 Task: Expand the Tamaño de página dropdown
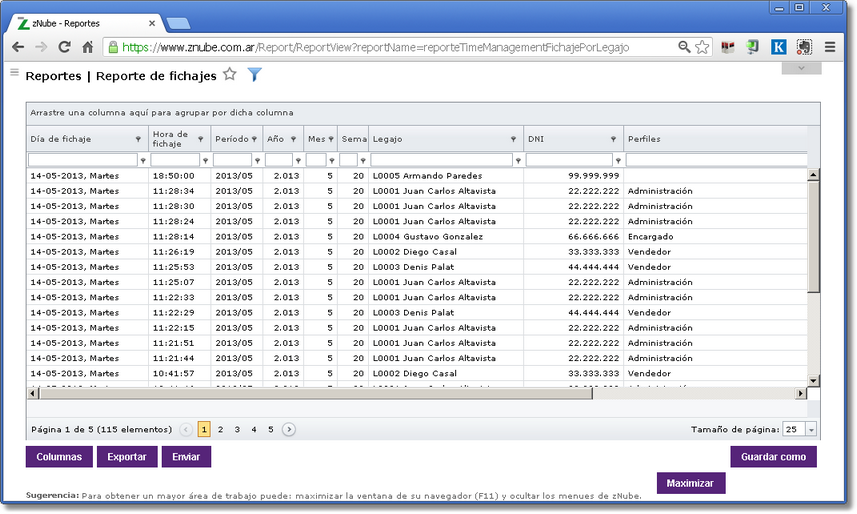pyautogui.click(x=810, y=429)
